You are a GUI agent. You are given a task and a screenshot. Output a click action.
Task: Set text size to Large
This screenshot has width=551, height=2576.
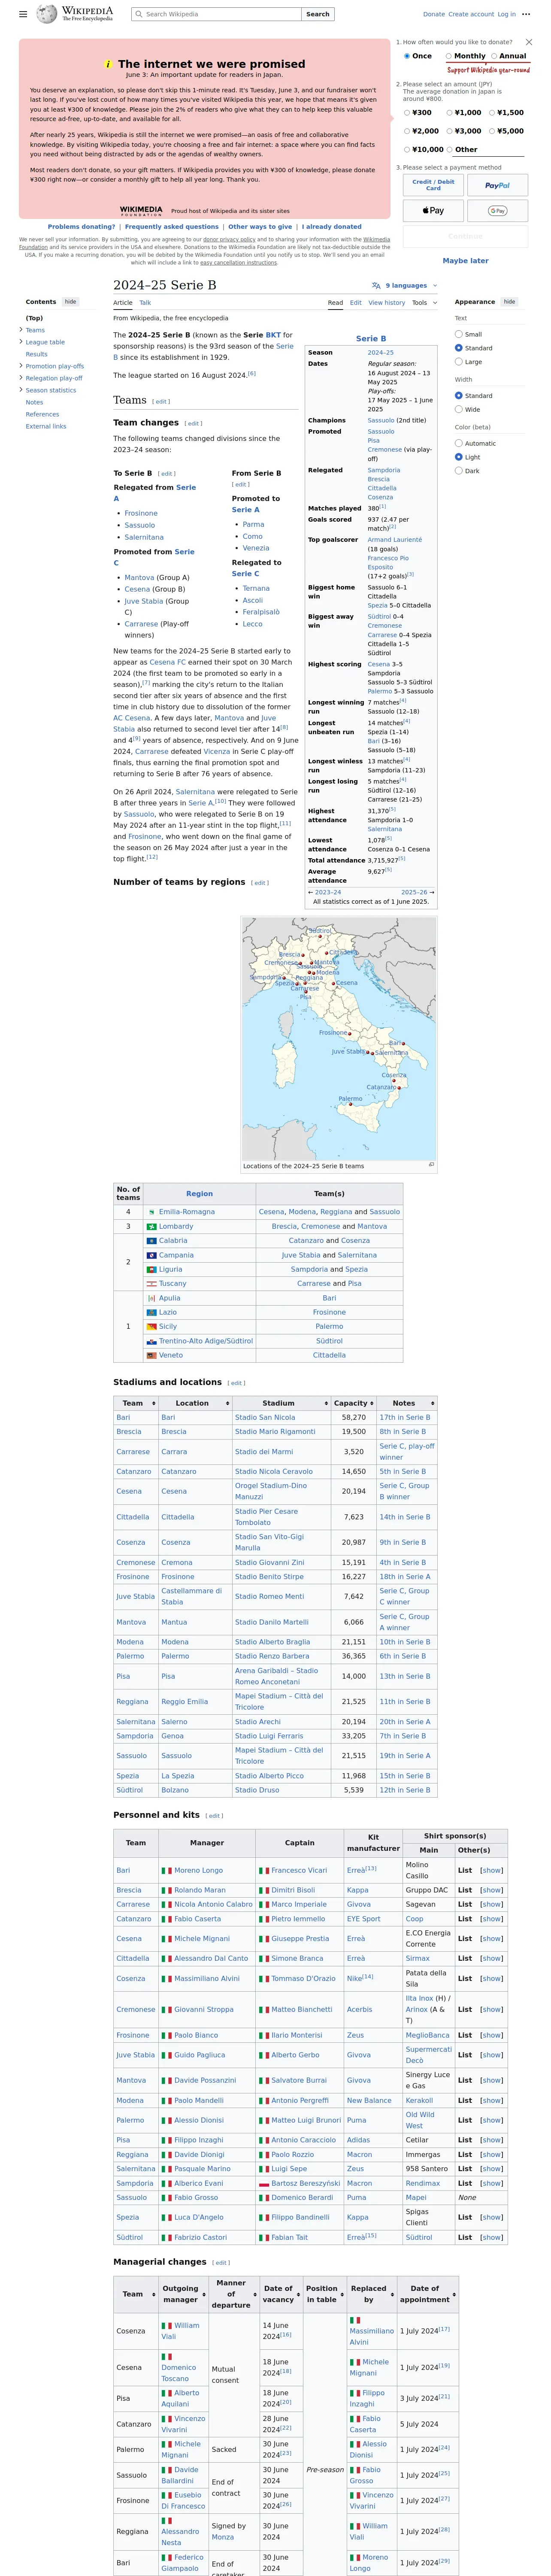[459, 362]
